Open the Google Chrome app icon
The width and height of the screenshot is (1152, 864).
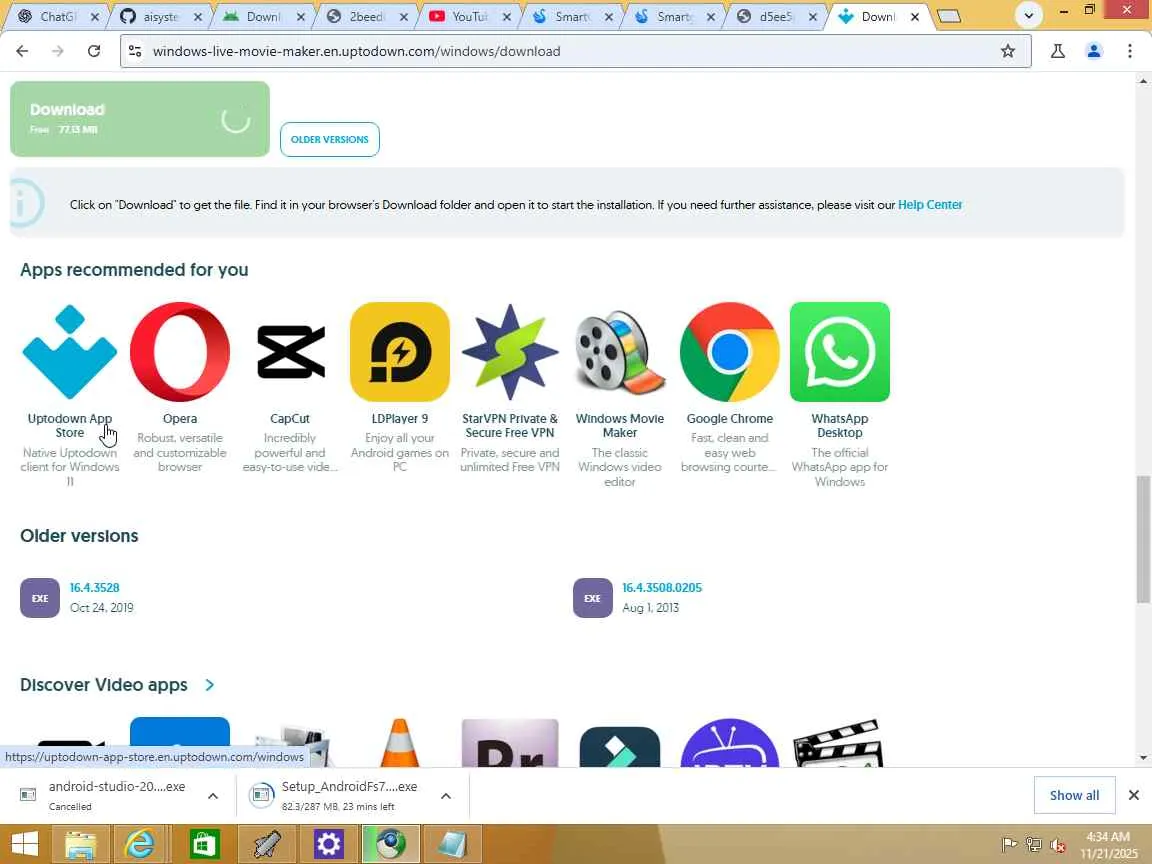pyautogui.click(x=730, y=352)
